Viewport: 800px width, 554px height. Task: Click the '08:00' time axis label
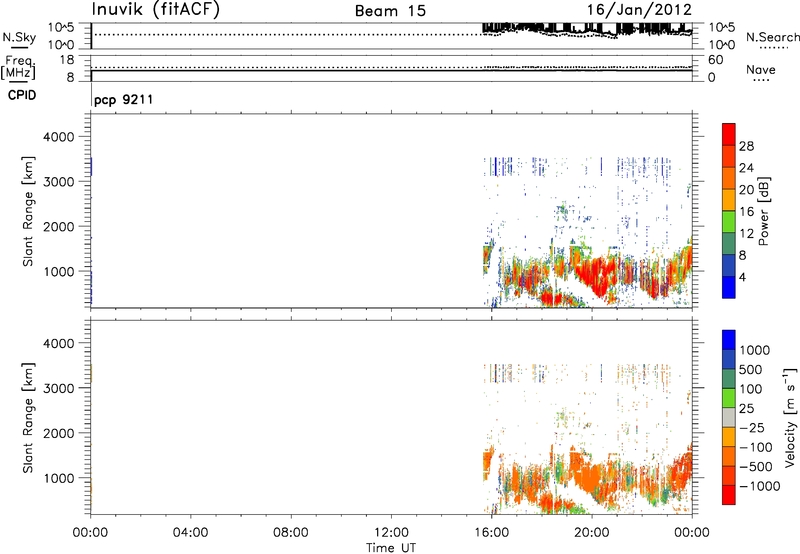point(291,533)
